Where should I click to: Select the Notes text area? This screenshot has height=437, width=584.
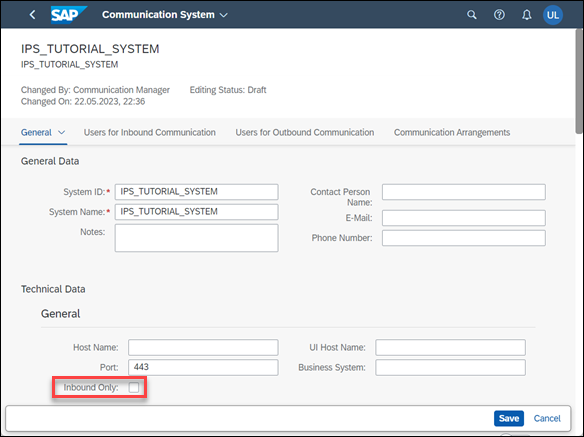point(196,238)
